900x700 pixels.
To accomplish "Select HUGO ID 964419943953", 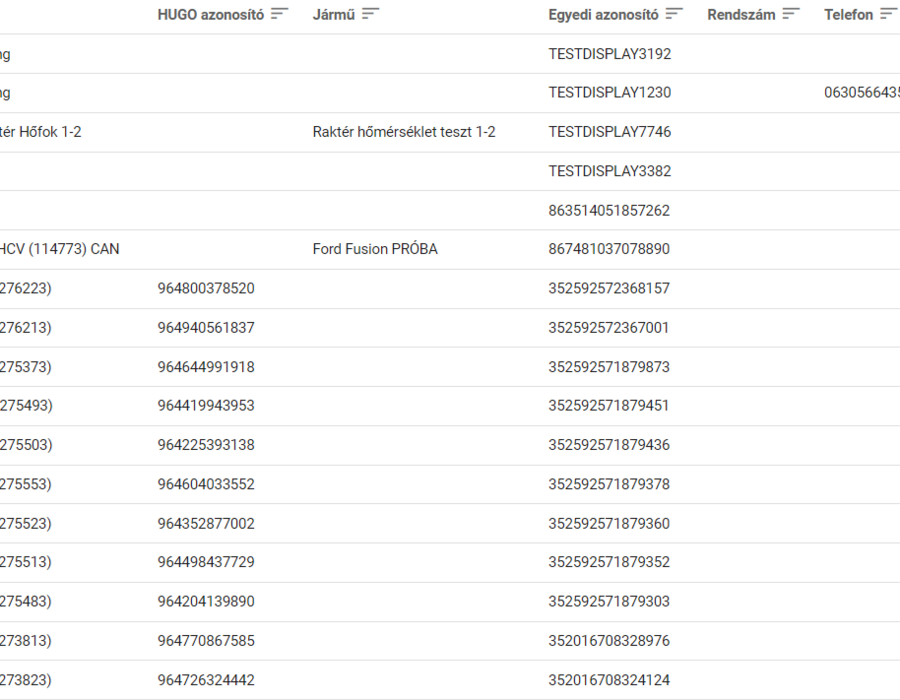I will pyautogui.click(x=206, y=406).
